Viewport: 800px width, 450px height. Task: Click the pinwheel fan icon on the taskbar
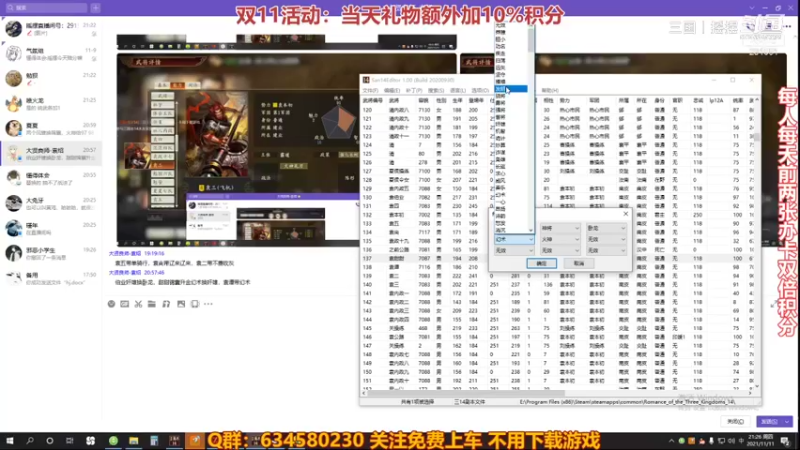click(x=90, y=440)
